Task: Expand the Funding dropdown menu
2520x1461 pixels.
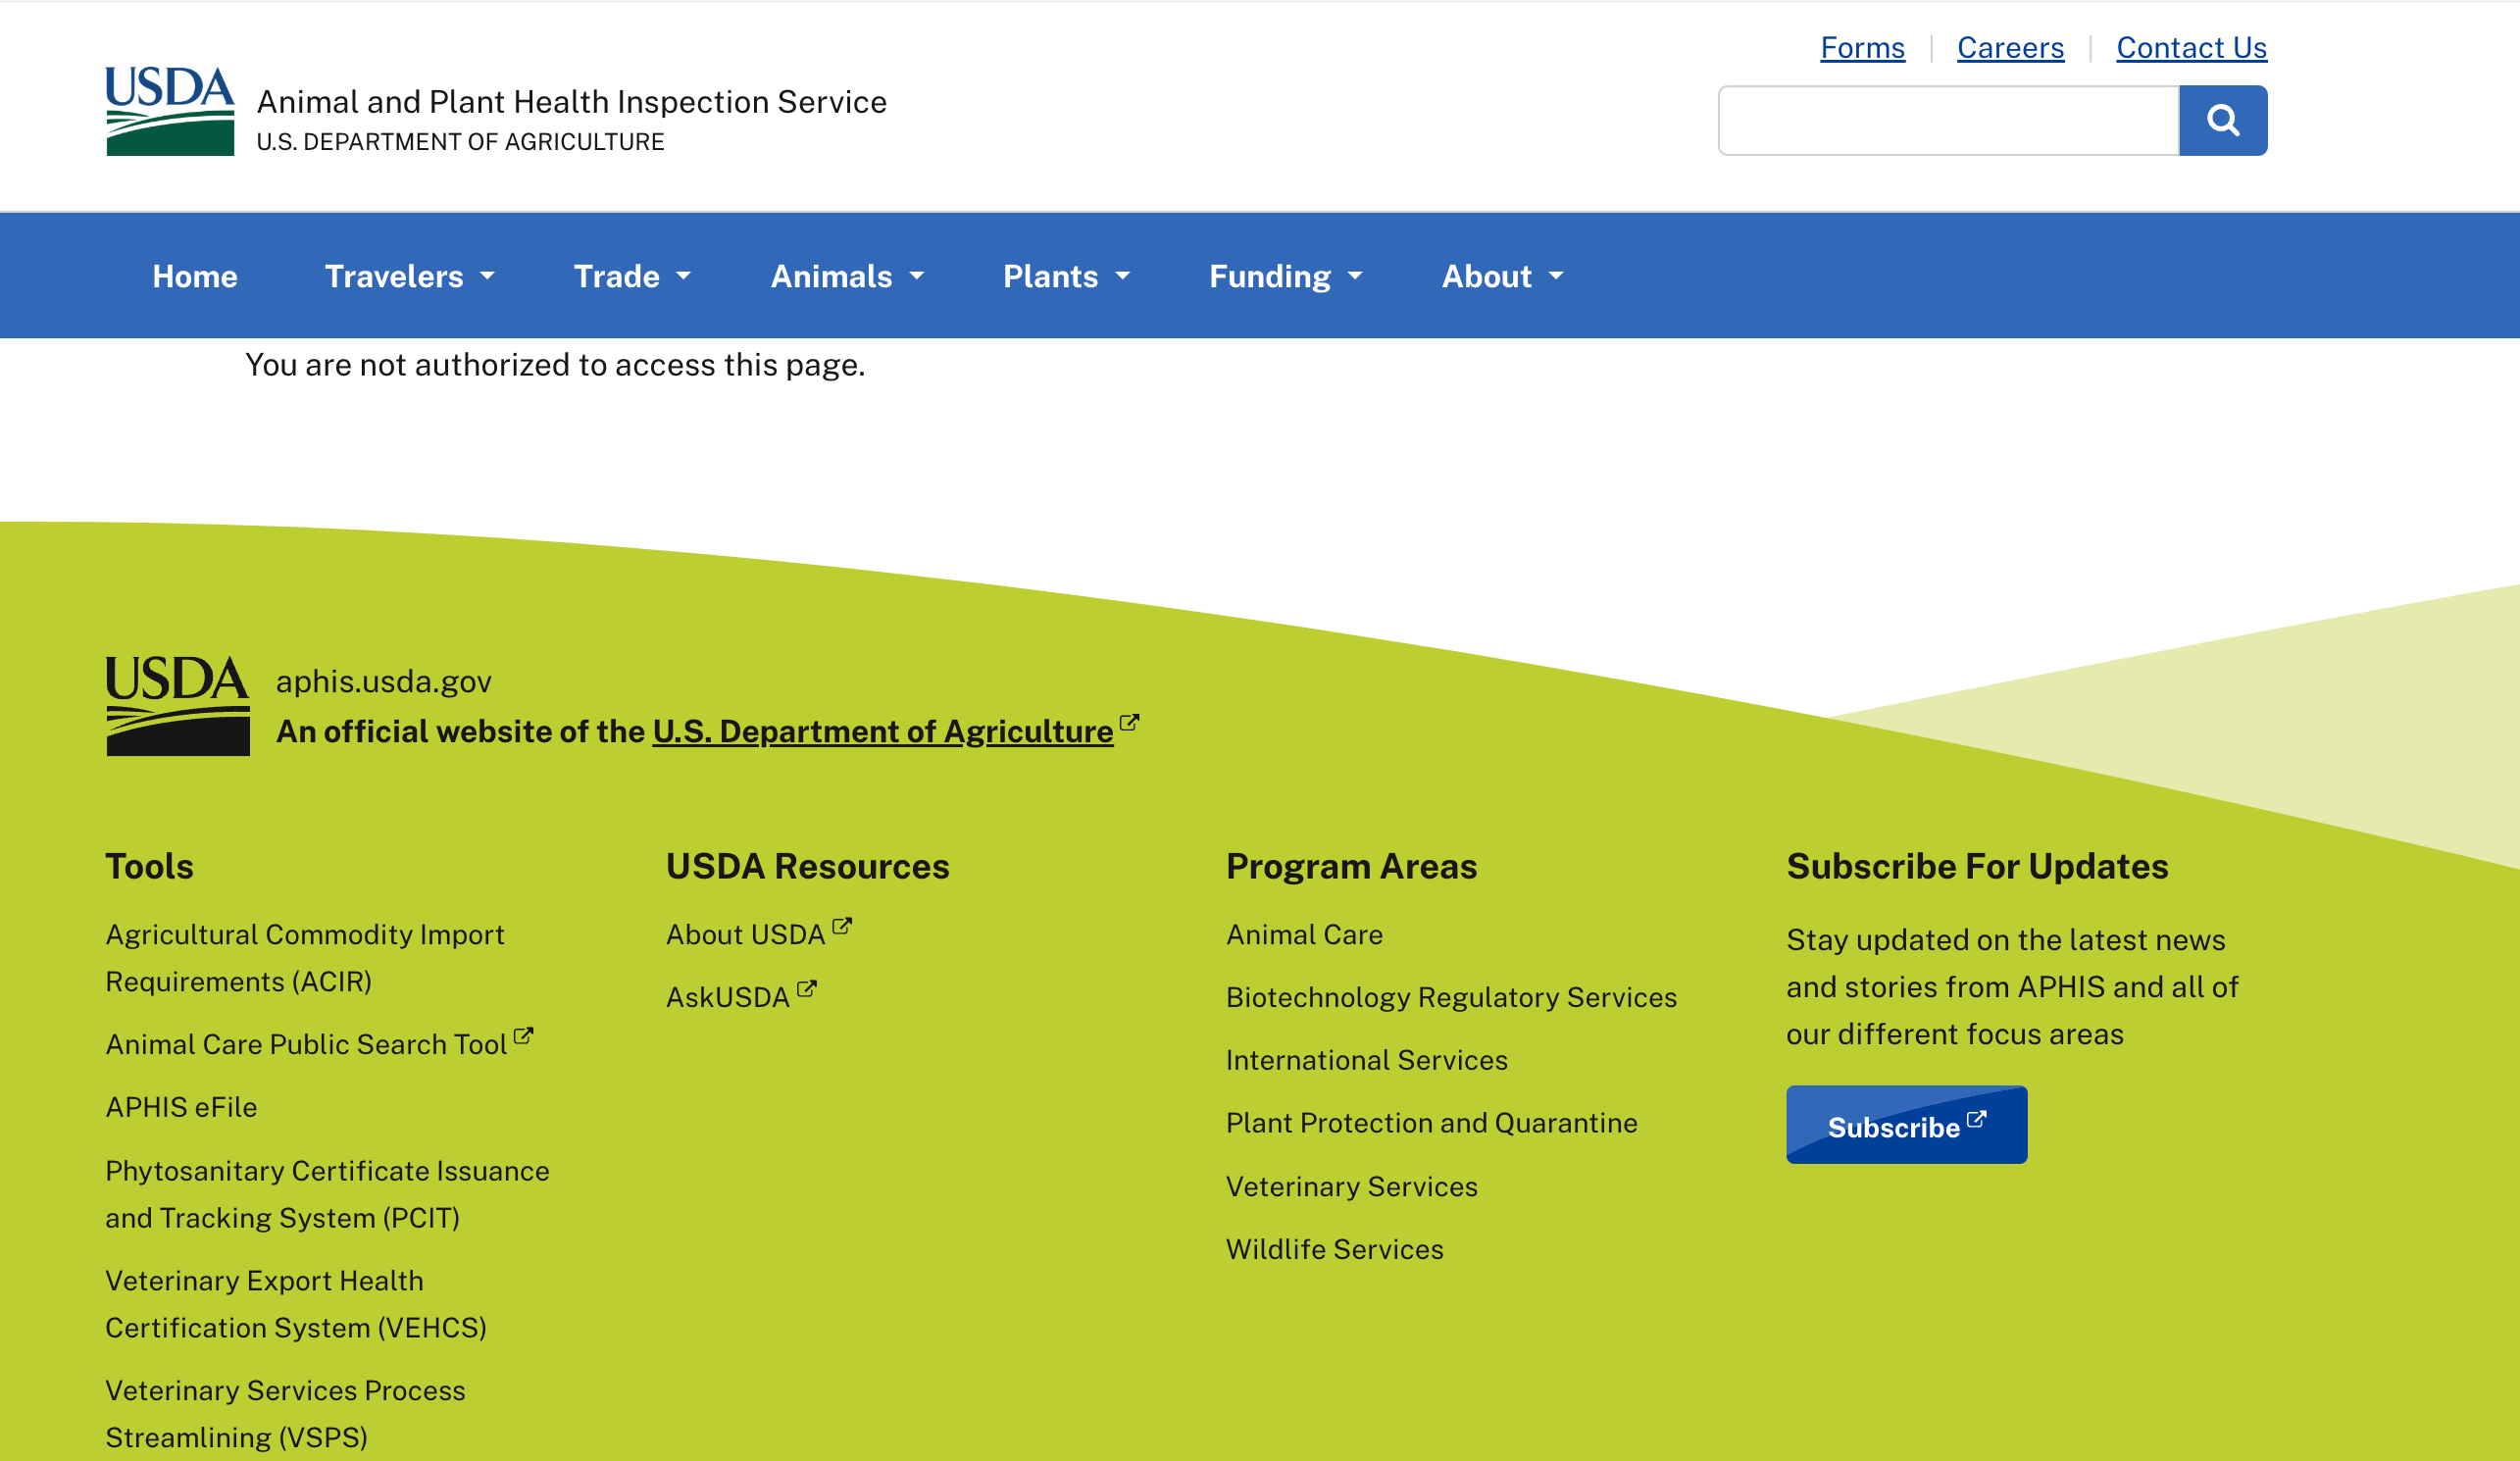Action: pos(1285,276)
